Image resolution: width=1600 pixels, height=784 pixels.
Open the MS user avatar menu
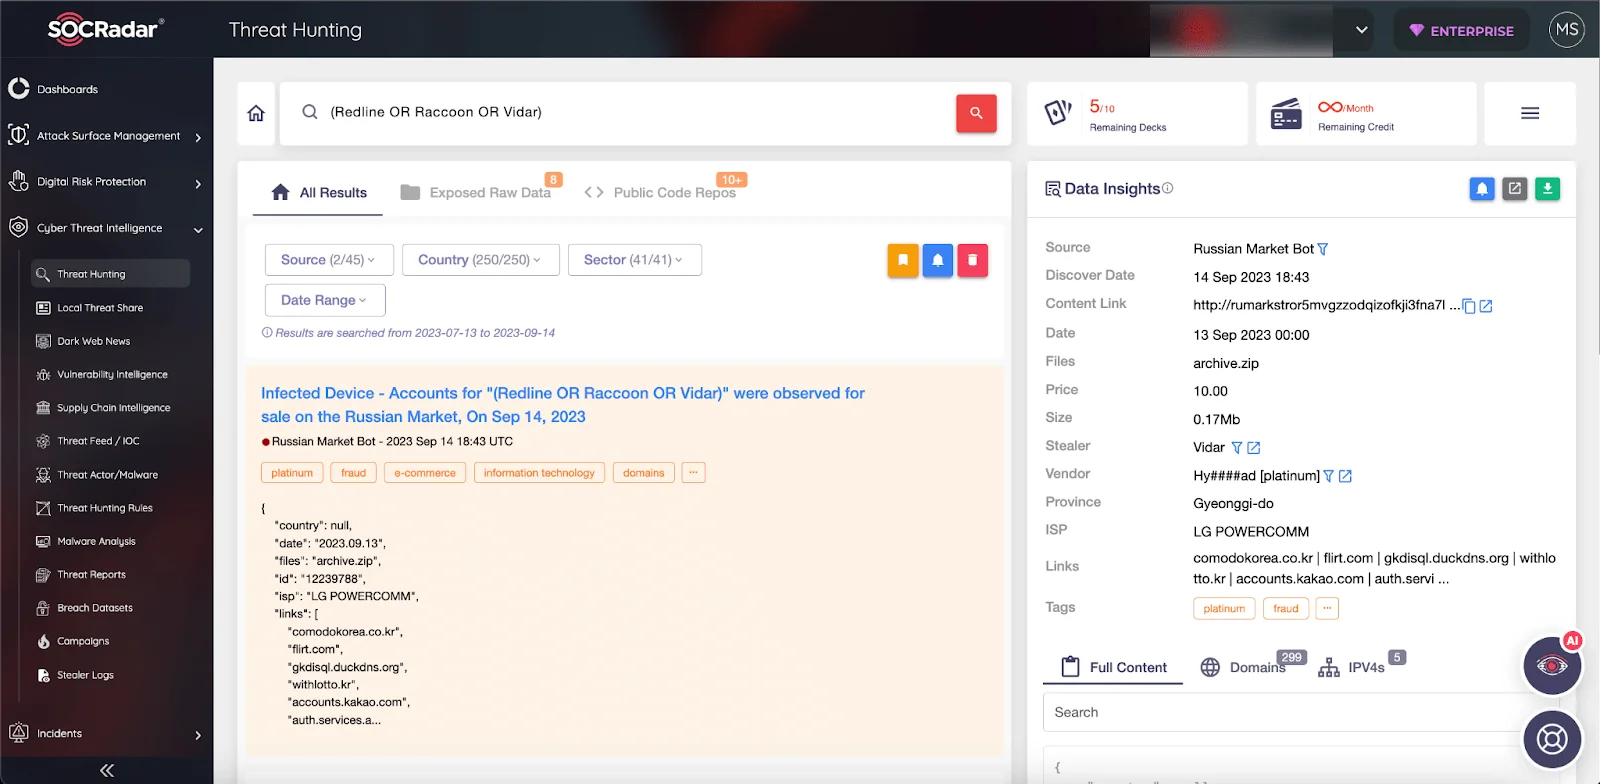(x=1567, y=29)
